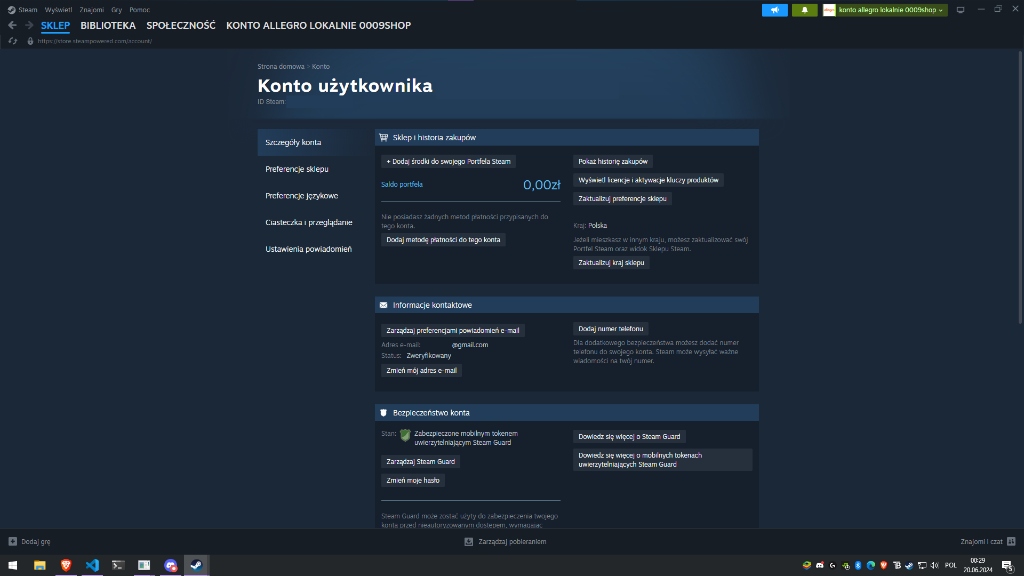The image size is (1024, 576).
Task: Open the konto allegro lokalnie 0009shop account dropdown
Action: tap(888, 9)
